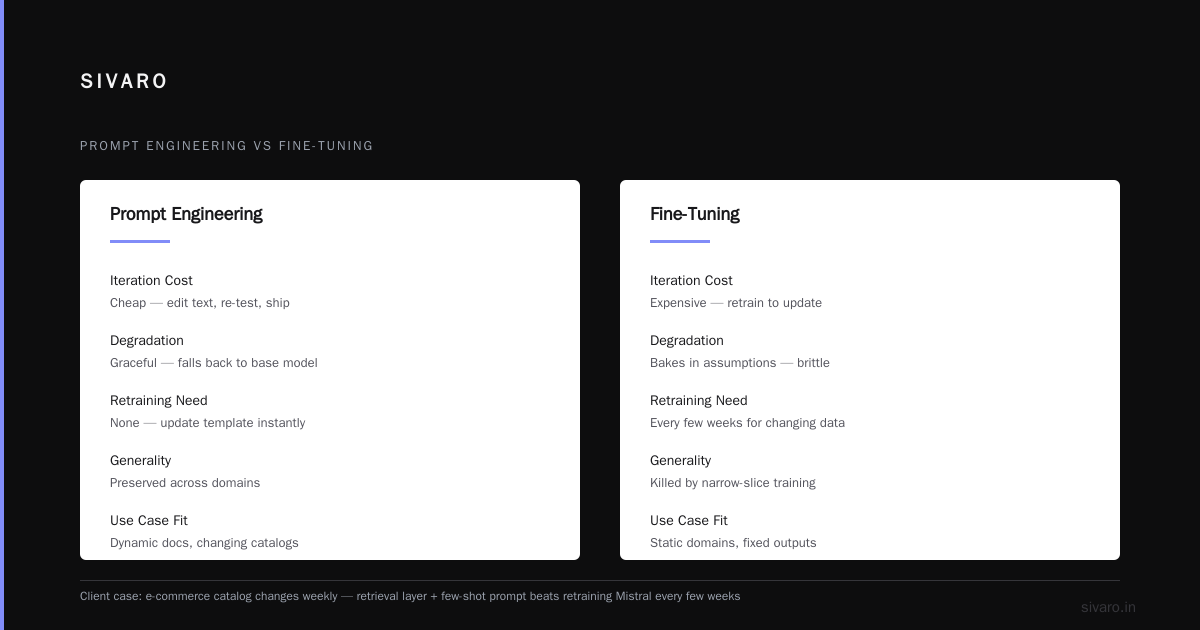Screen dimensions: 1200x630
Task: Click 'Graceful — falls back to base model'
Action: [x=214, y=363]
